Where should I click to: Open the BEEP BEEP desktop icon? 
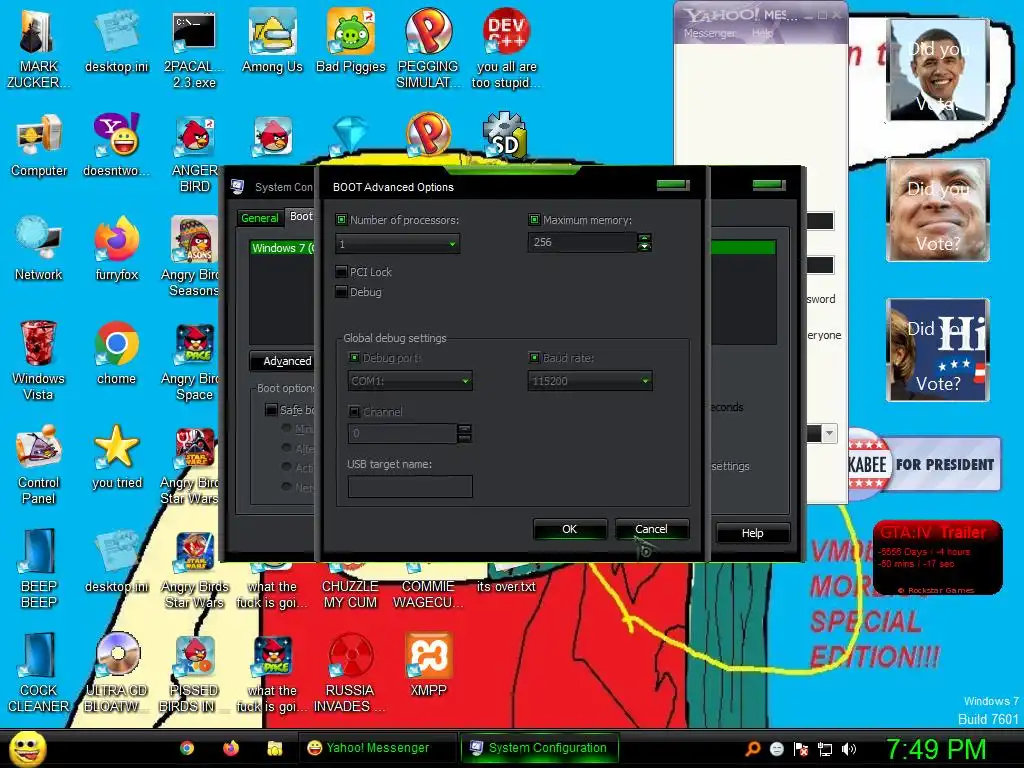(x=39, y=569)
